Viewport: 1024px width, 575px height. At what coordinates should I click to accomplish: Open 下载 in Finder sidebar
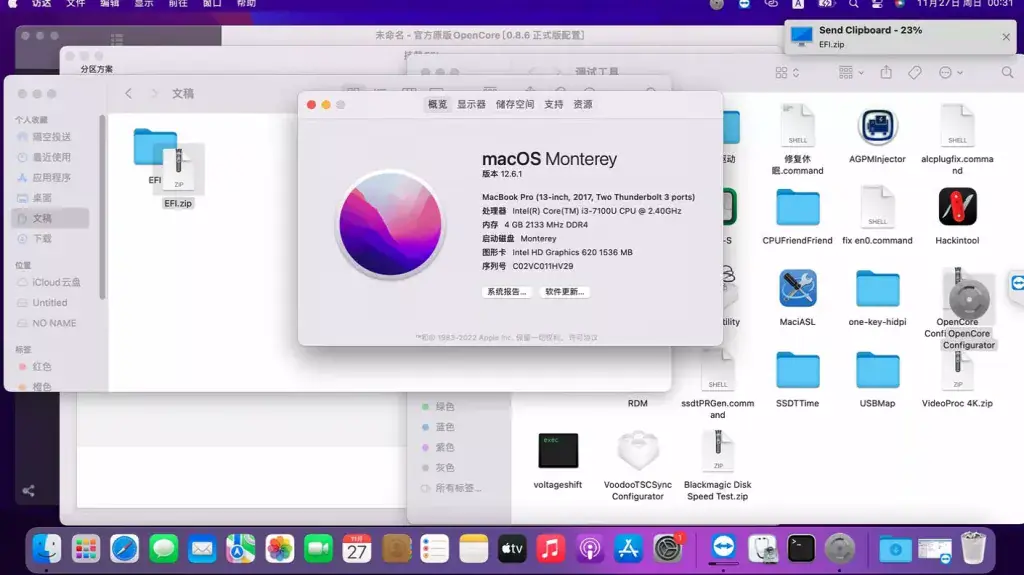pos(42,239)
